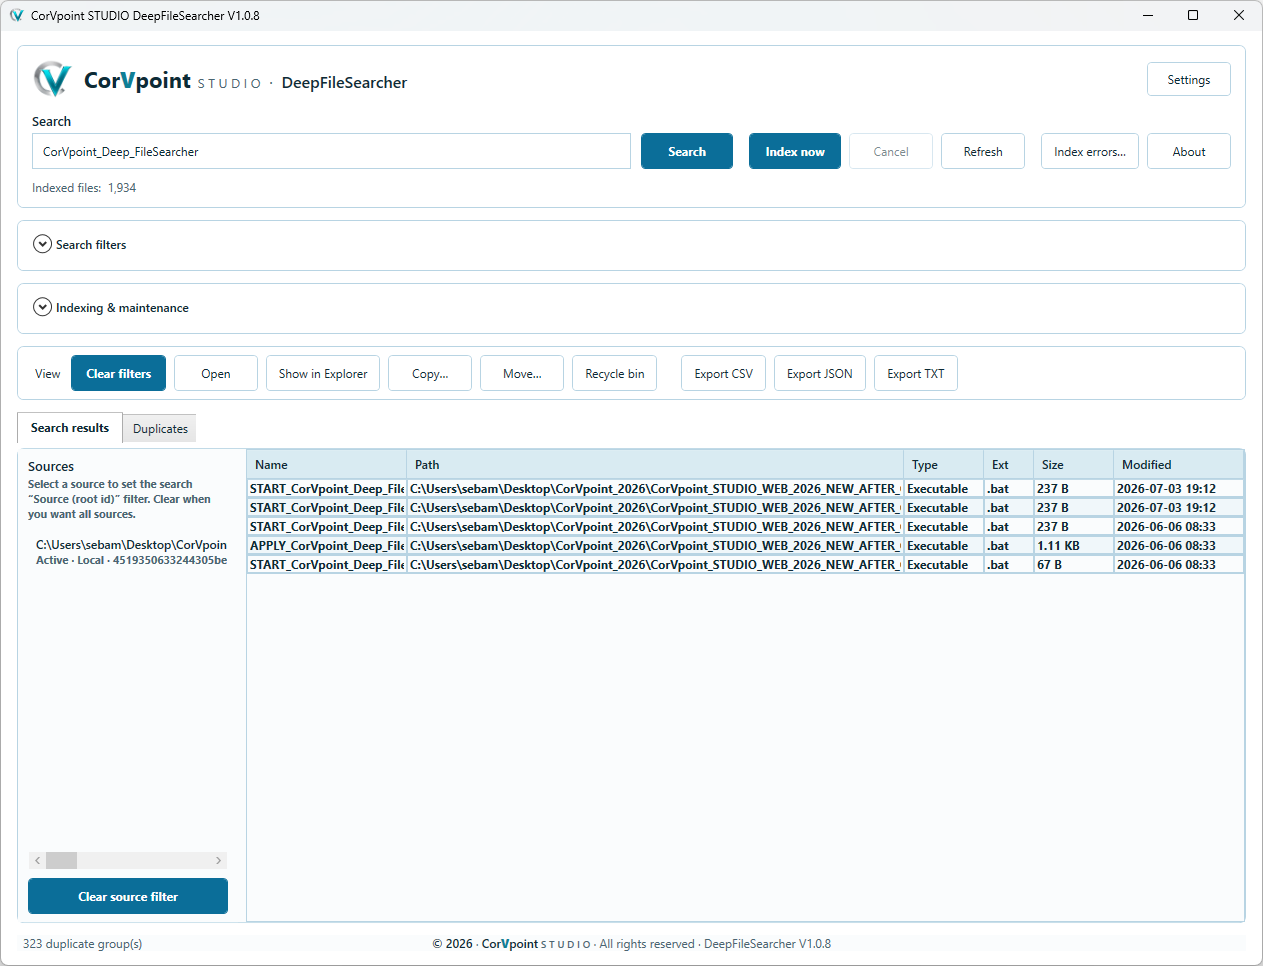This screenshot has height=966, width=1263.
Task: Click the title bar app icon
Action: 16,15
